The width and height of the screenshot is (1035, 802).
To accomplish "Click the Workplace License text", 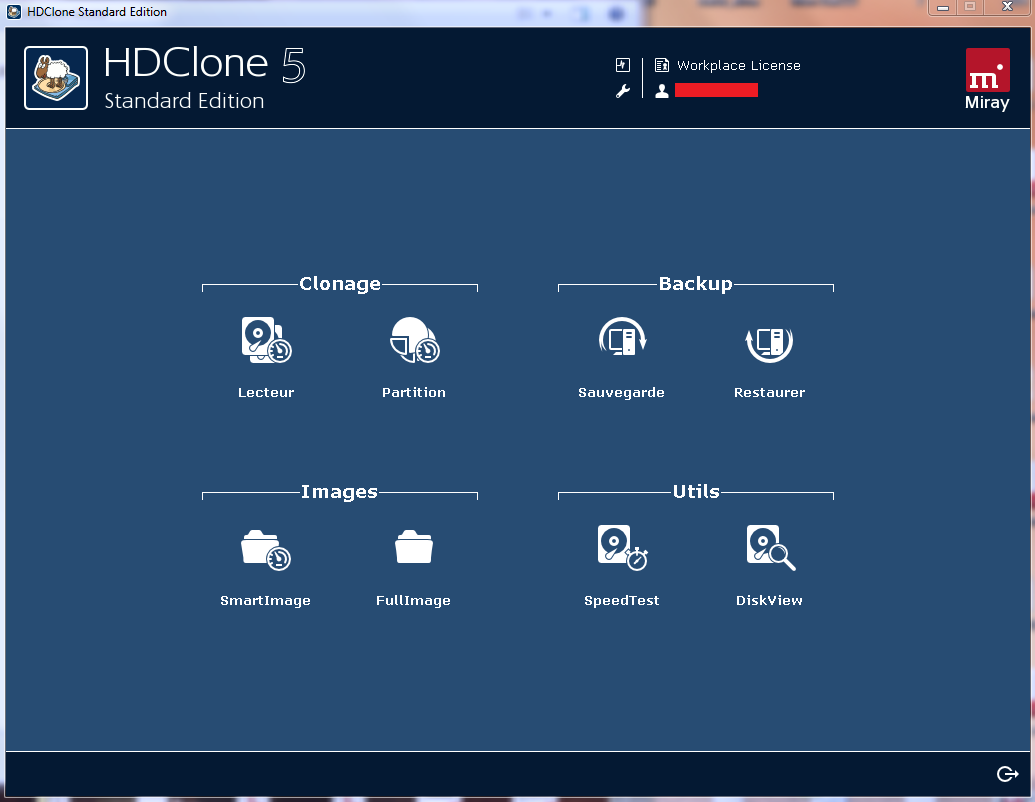I will point(739,65).
